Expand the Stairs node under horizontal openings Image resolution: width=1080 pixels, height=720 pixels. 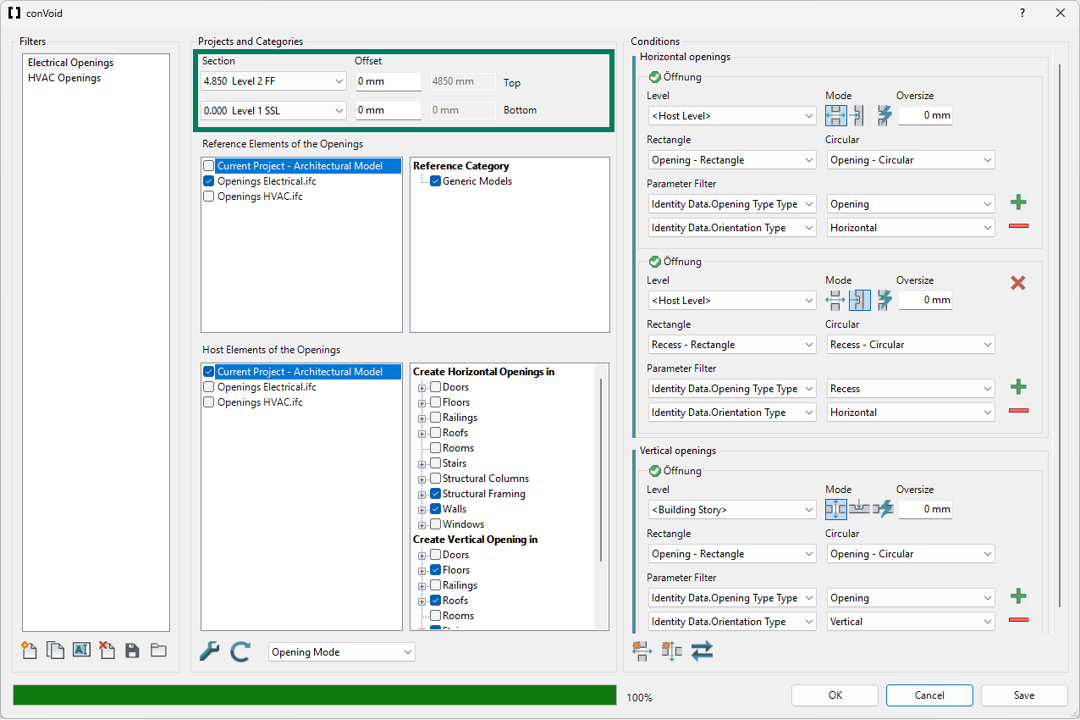(422, 464)
